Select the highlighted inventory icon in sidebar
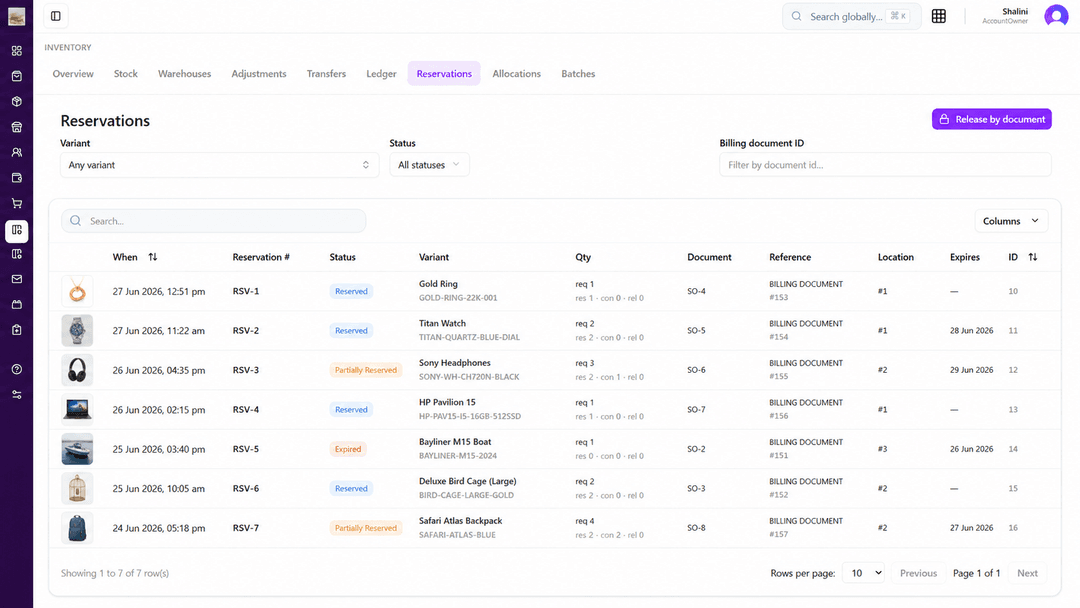The height and width of the screenshot is (608, 1080). tap(17, 230)
